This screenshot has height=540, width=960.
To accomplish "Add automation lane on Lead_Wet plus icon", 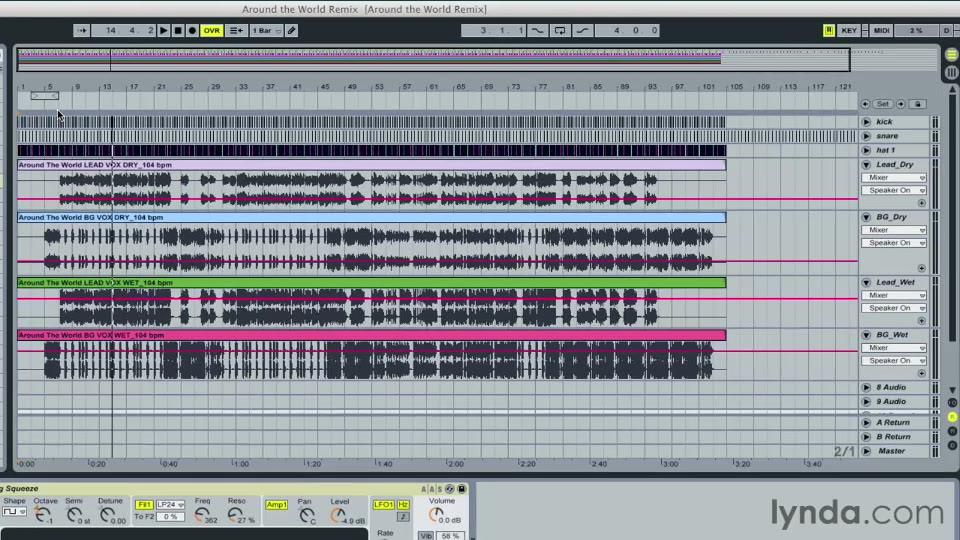I will coord(921,321).
